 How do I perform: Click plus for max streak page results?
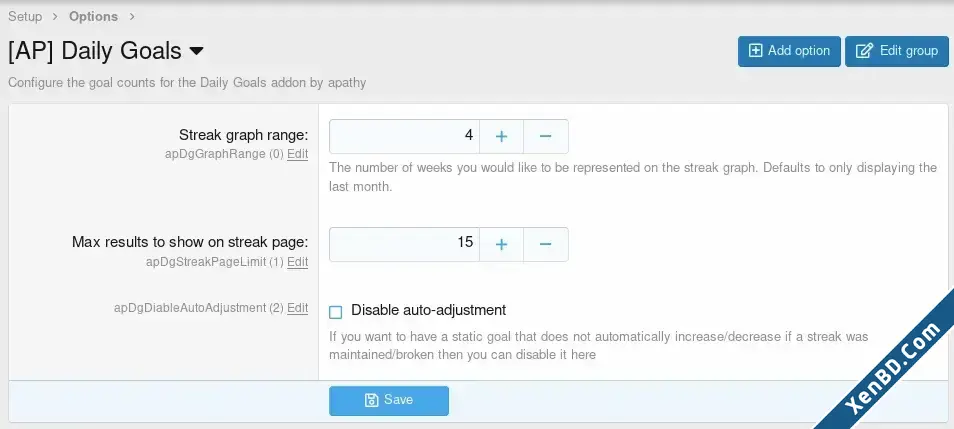point(501,245)
